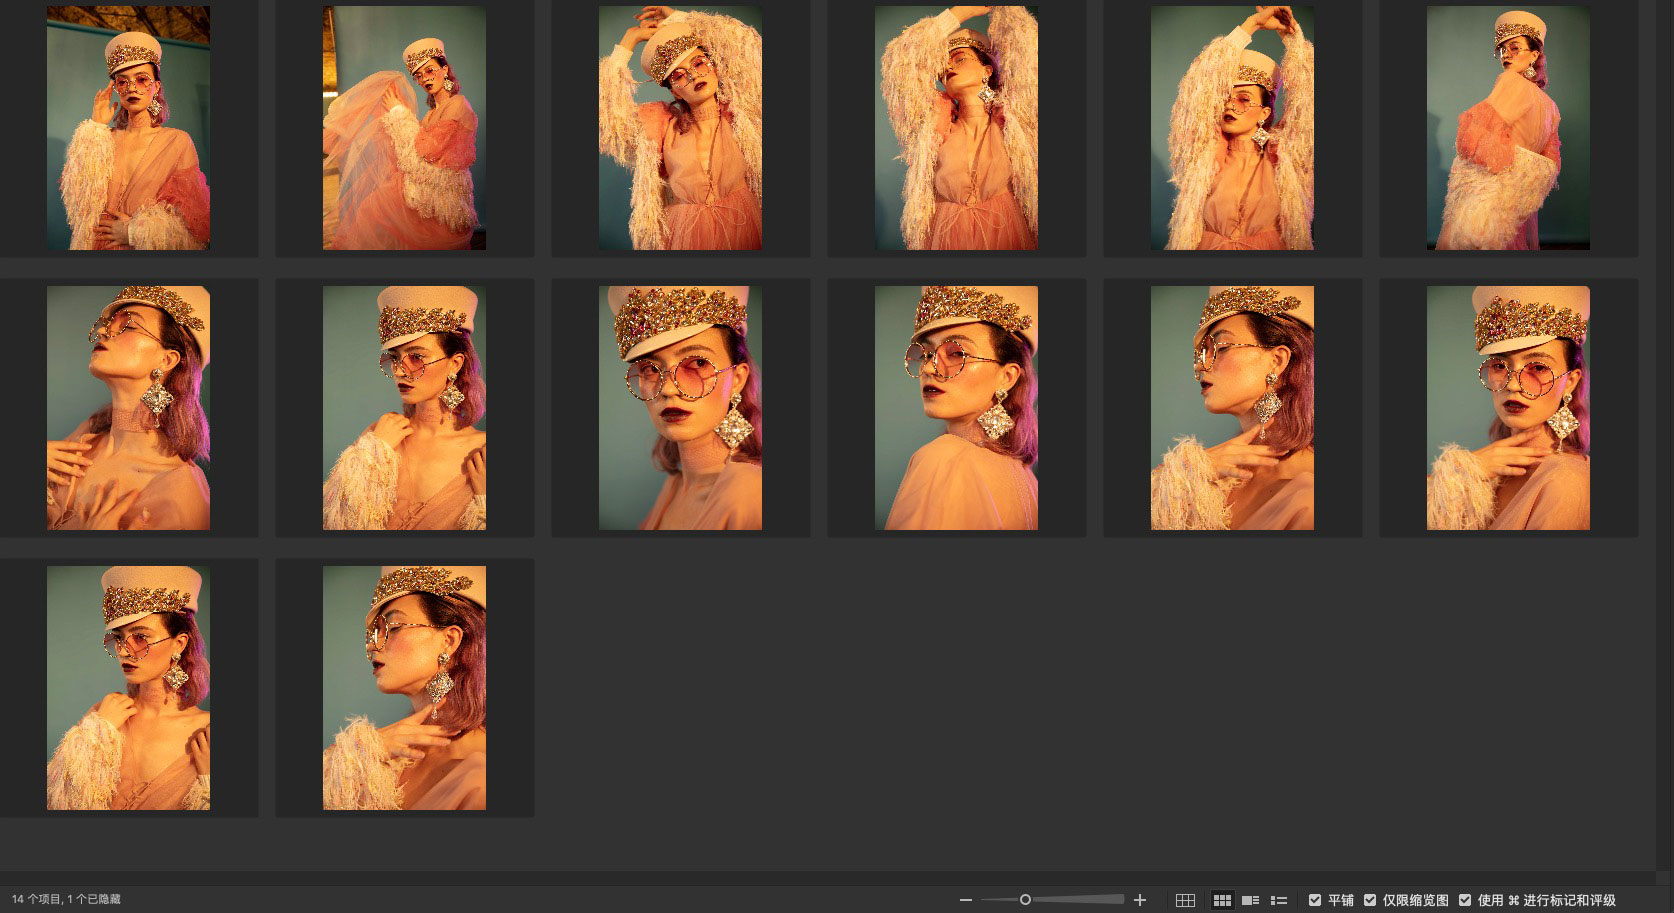The height and width of the screenshot is (913, 1674).
Task: Switch to thumbnail grid view
Action: (1222, 900)
